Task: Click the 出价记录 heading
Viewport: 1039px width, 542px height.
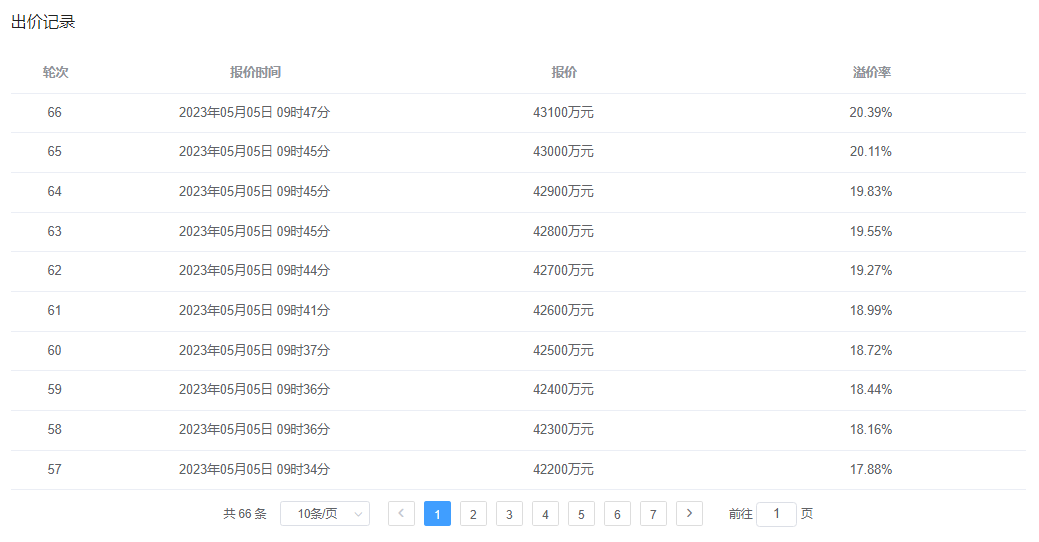Action: click(43, 22)
